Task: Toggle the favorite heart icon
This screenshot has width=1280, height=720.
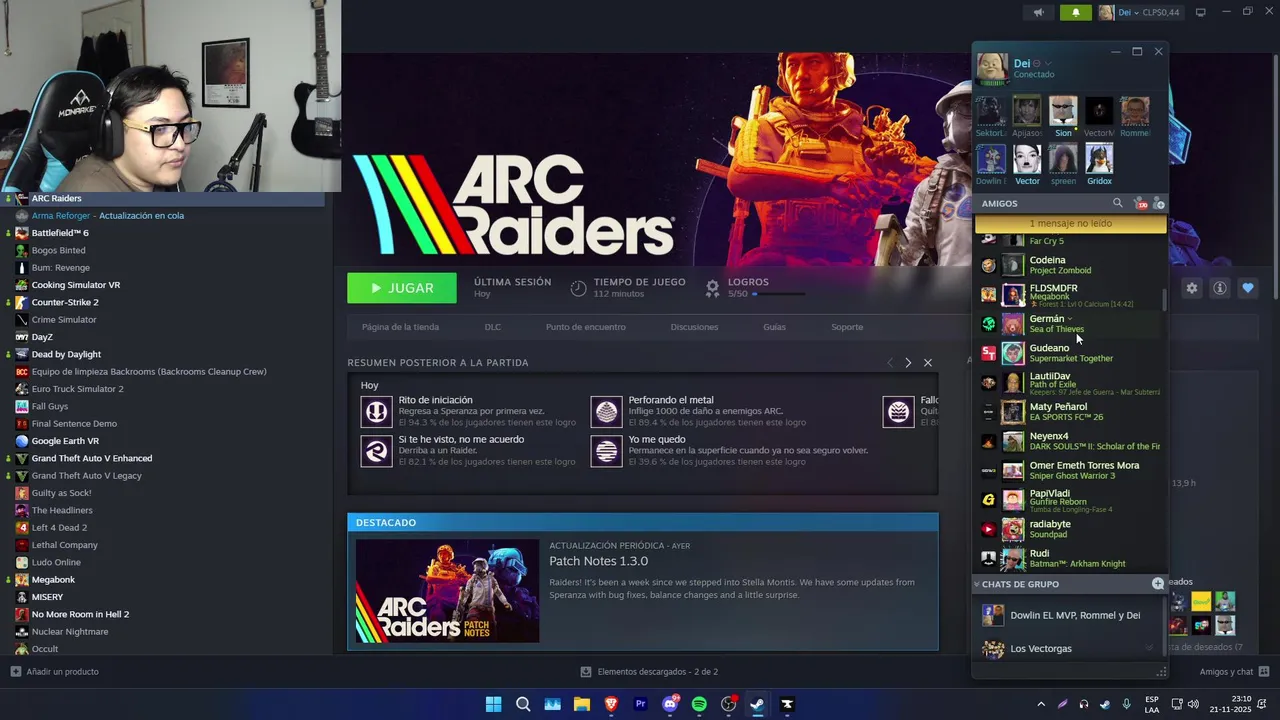Action: coord(1248,288)
